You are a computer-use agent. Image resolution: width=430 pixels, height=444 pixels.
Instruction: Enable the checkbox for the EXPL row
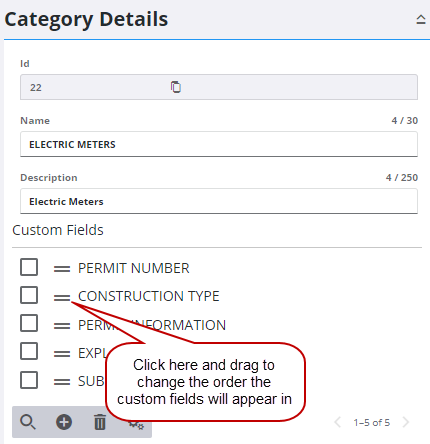coord(29,351)
